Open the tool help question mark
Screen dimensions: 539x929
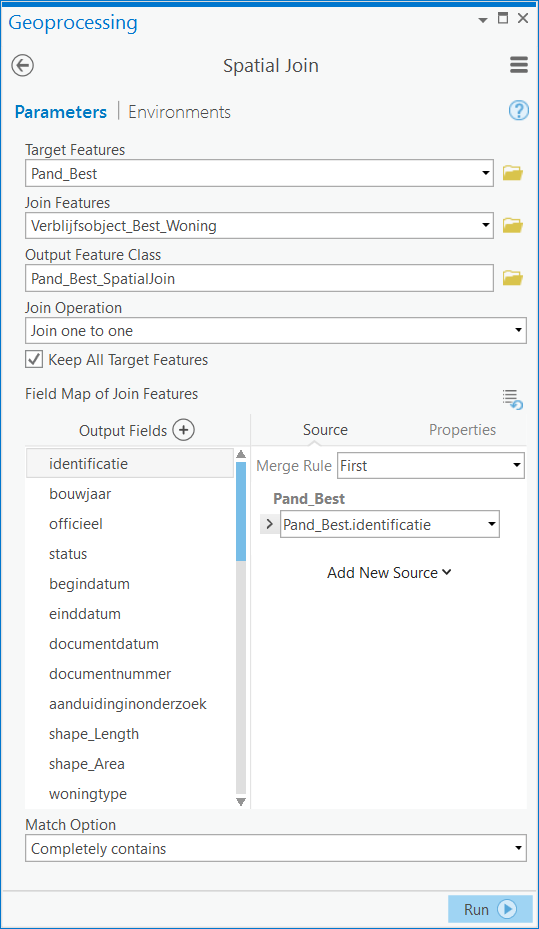point(518,110)
